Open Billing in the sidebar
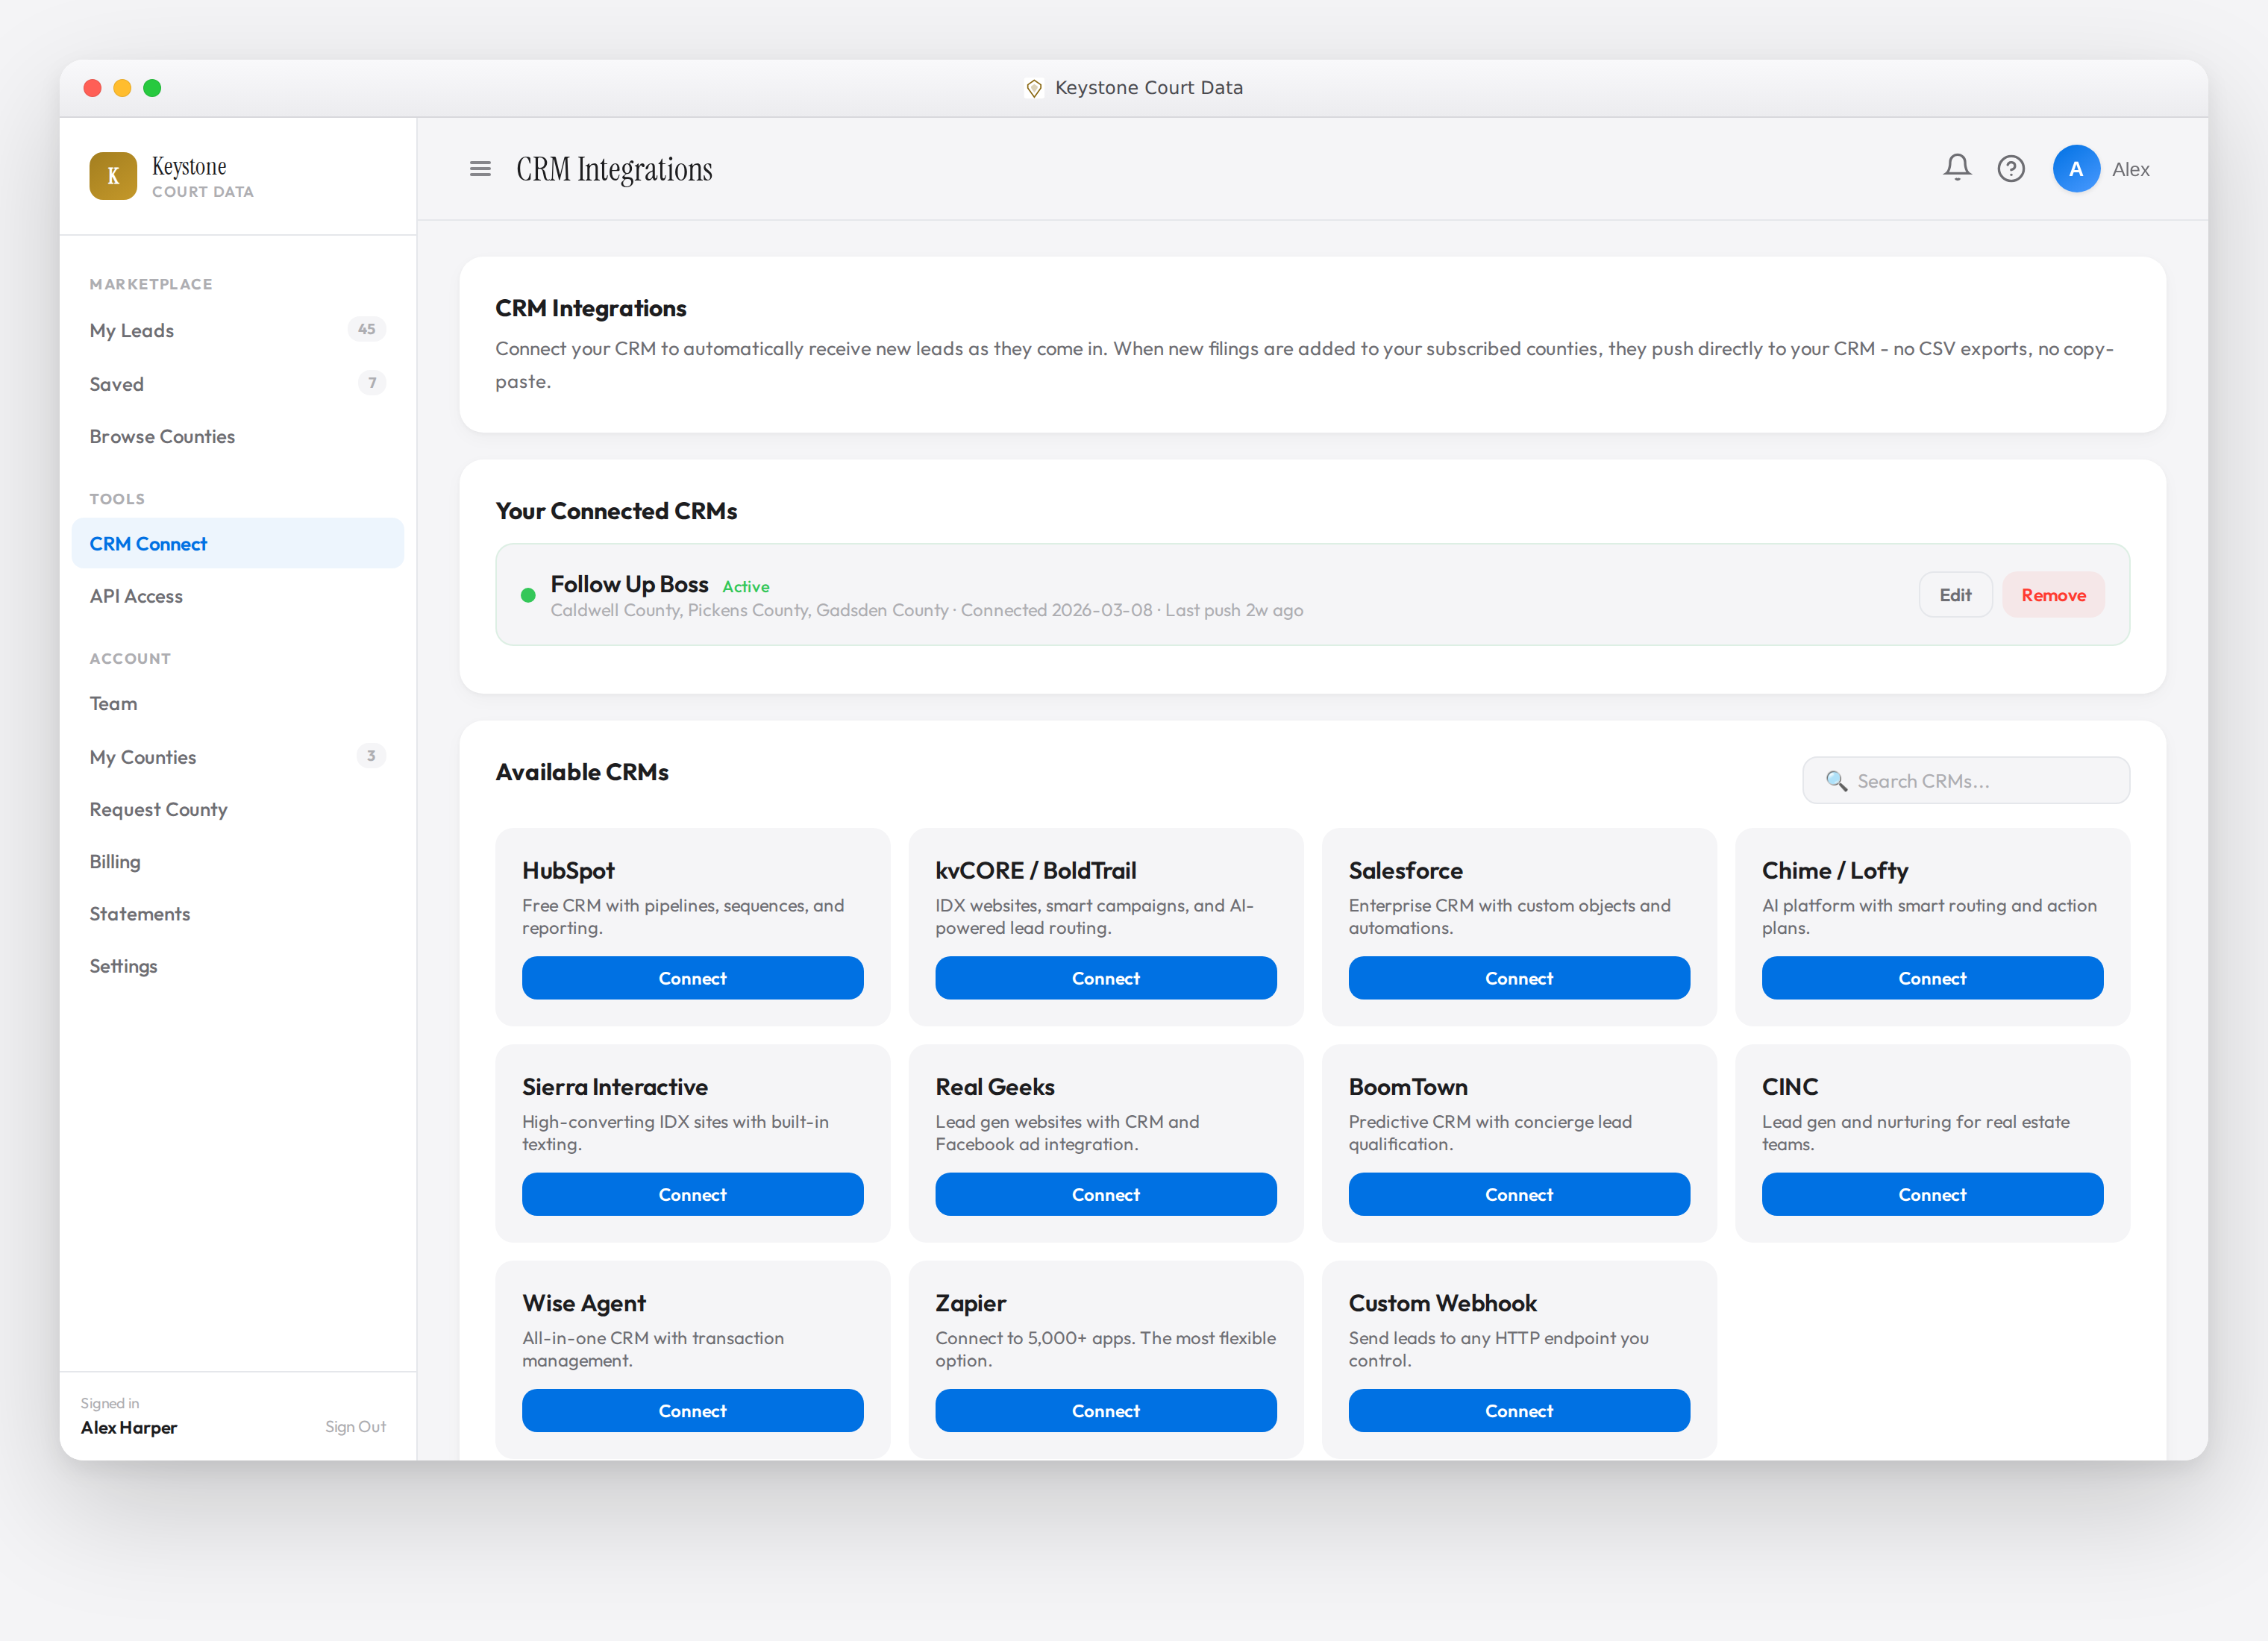This screenshot has height=1641, width=2268. [238, 862]
